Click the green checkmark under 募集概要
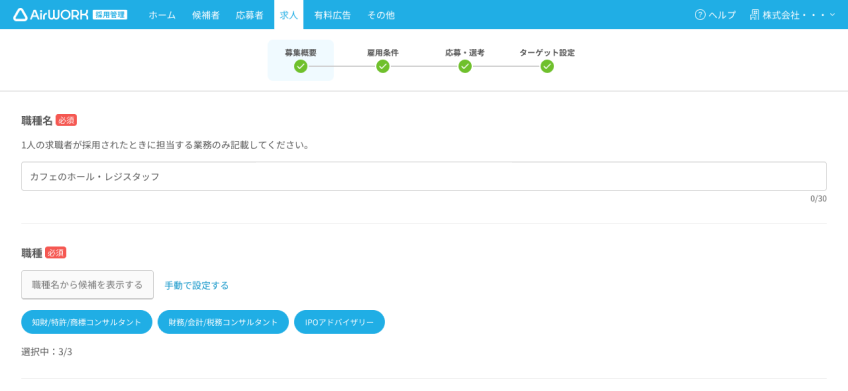848x391 pixels. click(x=301, y=67)
